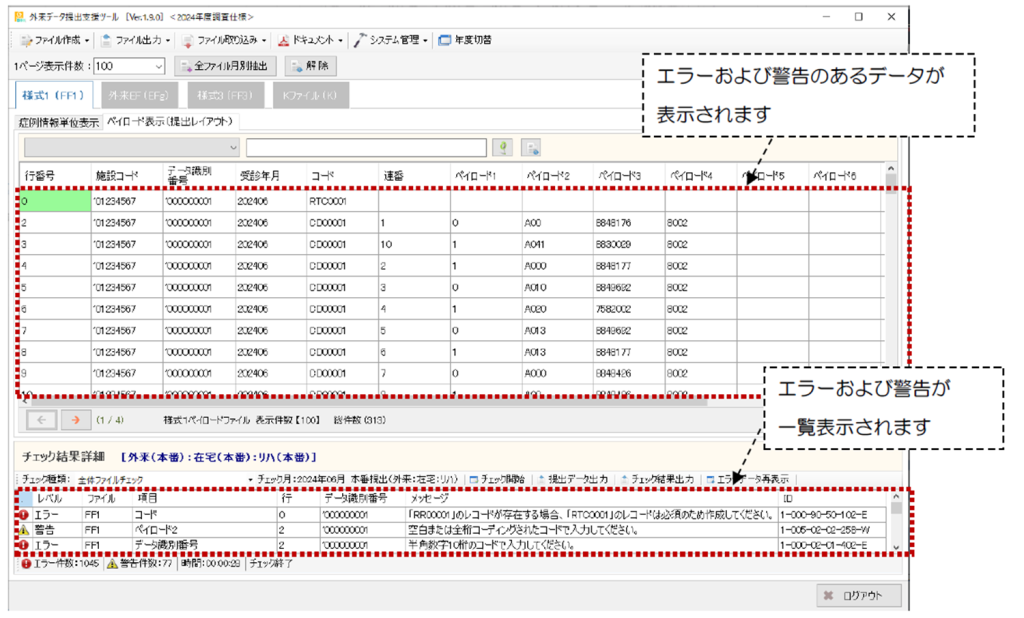Click the ペイロード3 column header

pos(629,176)
